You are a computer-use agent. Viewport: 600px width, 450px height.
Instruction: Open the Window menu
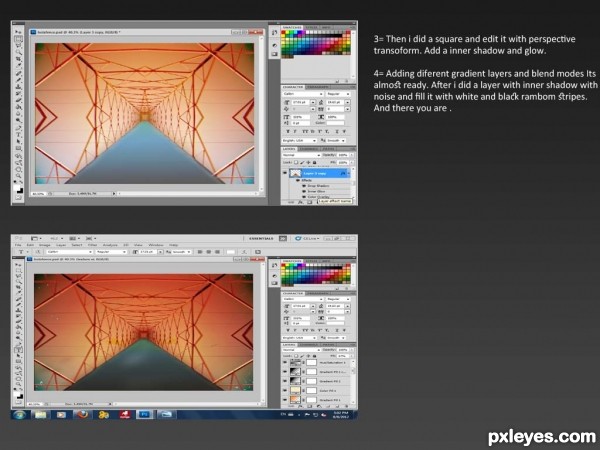tap(156, 245)
